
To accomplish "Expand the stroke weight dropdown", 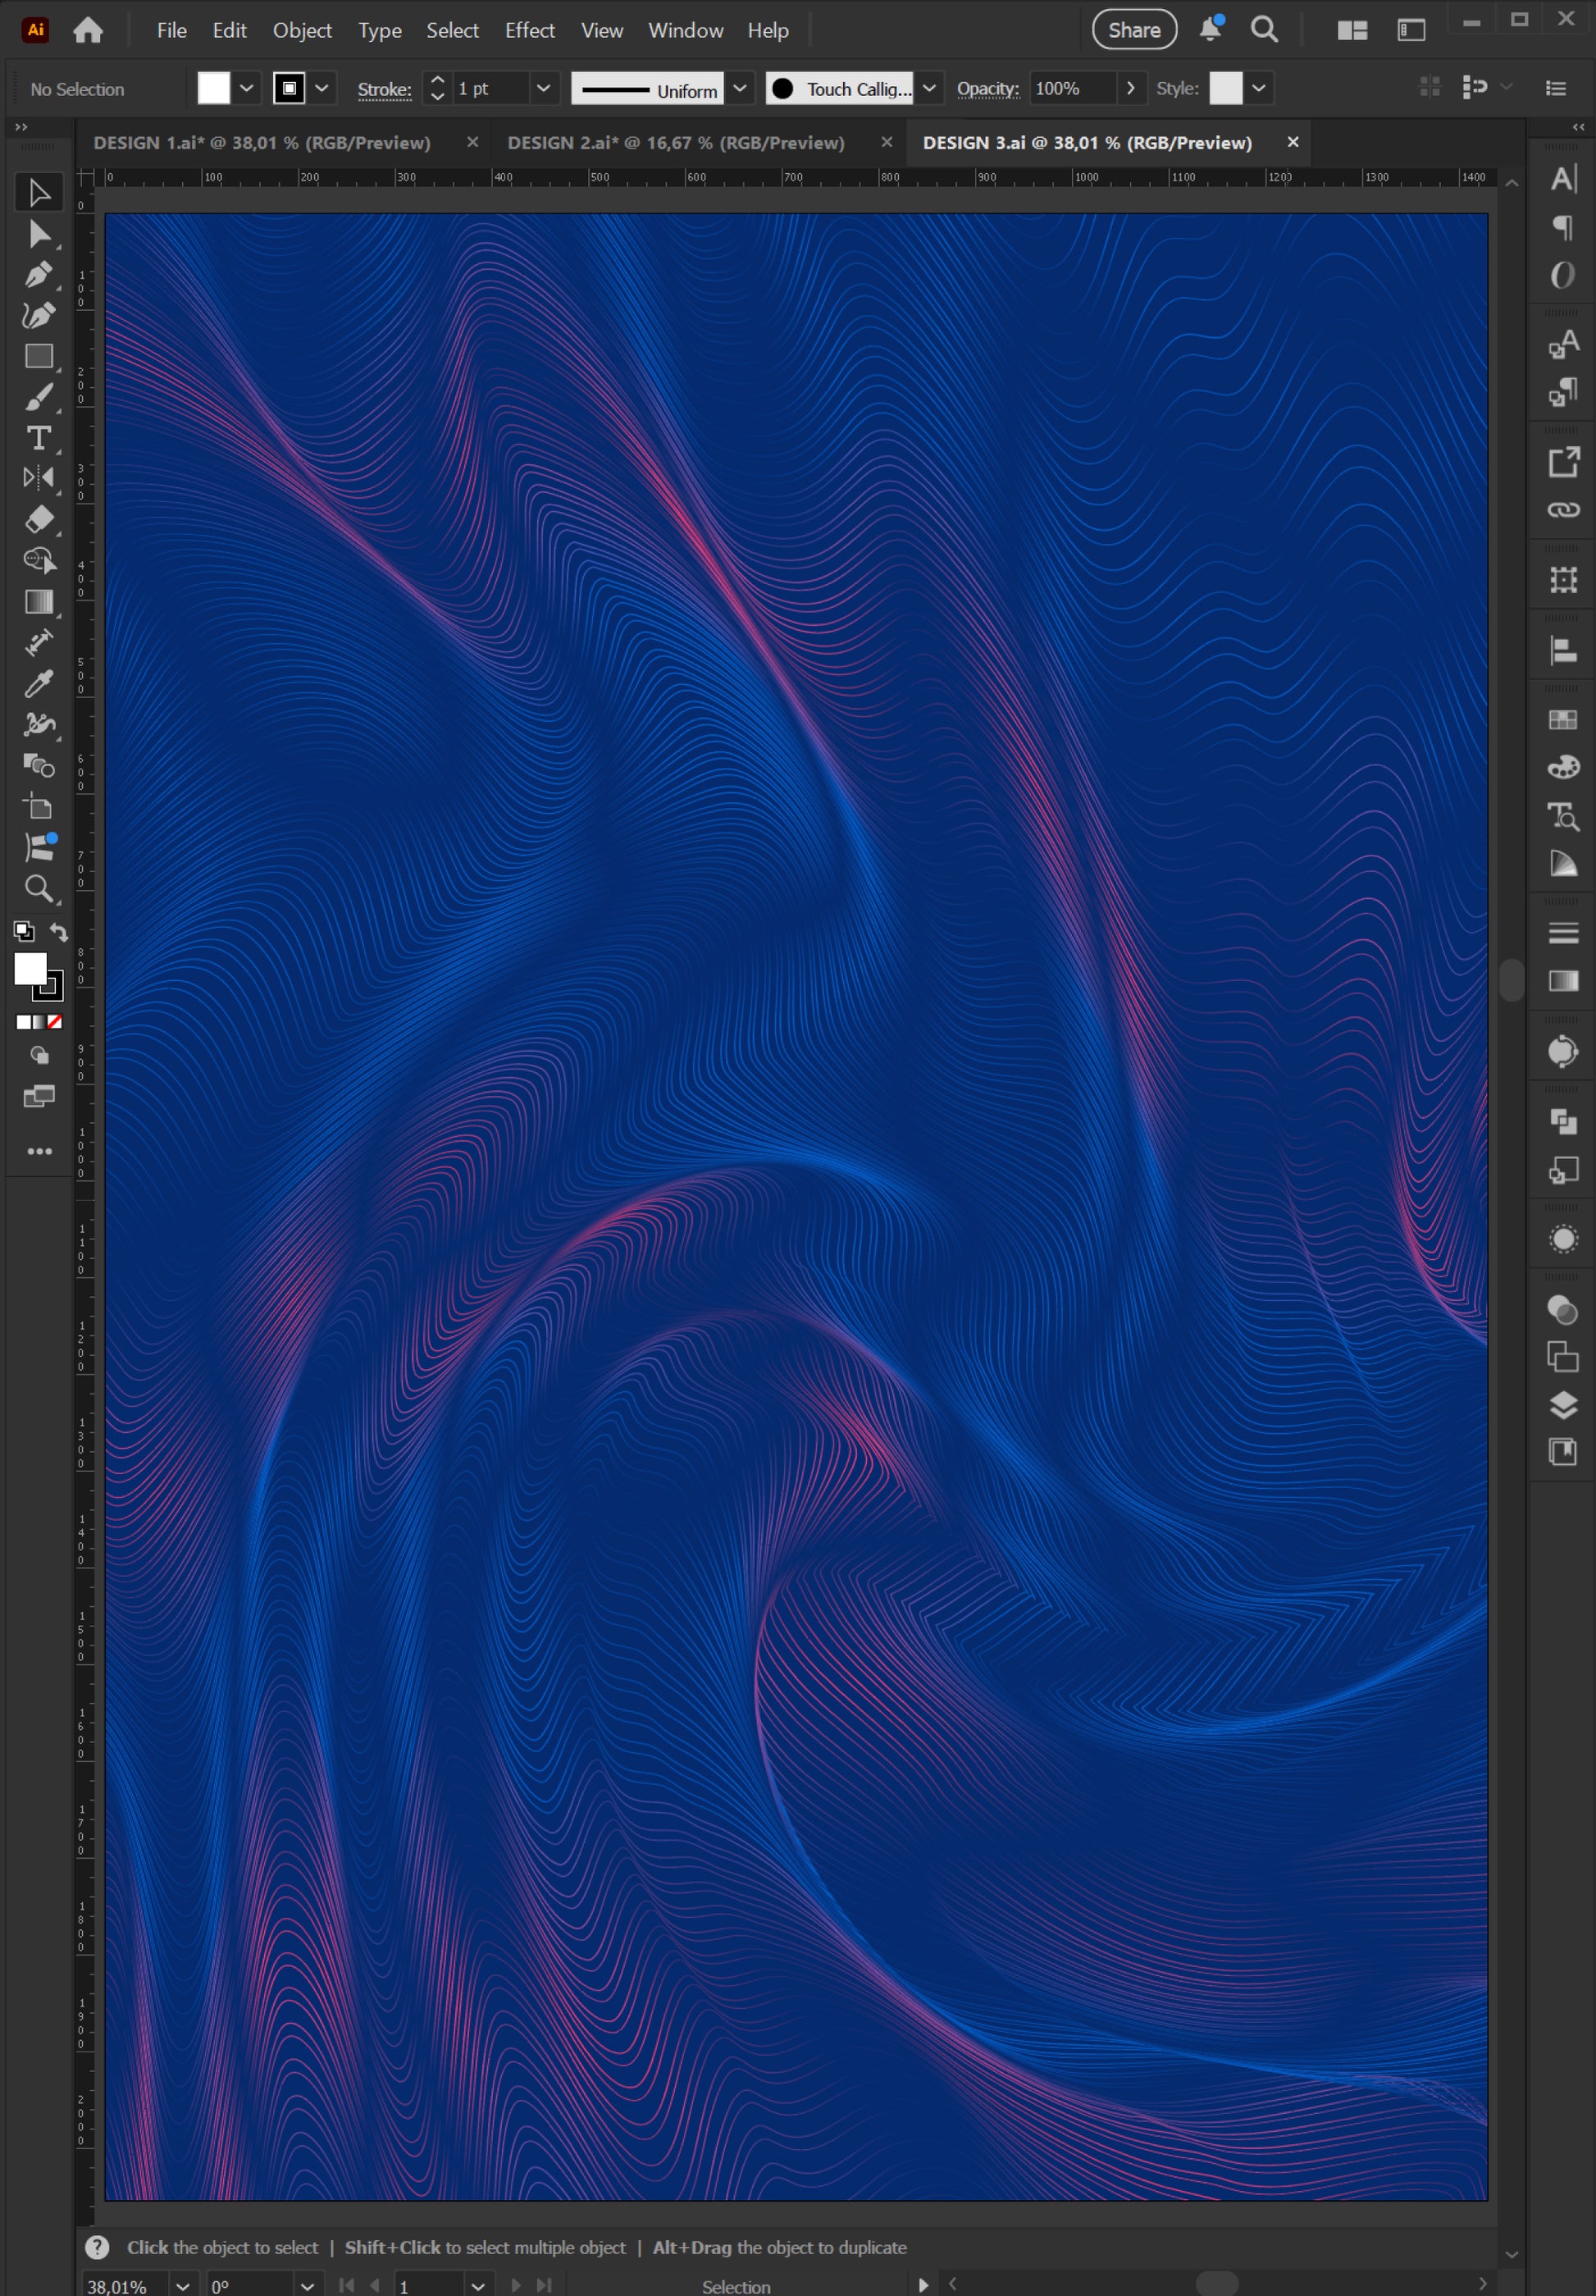I will point(543,88).
